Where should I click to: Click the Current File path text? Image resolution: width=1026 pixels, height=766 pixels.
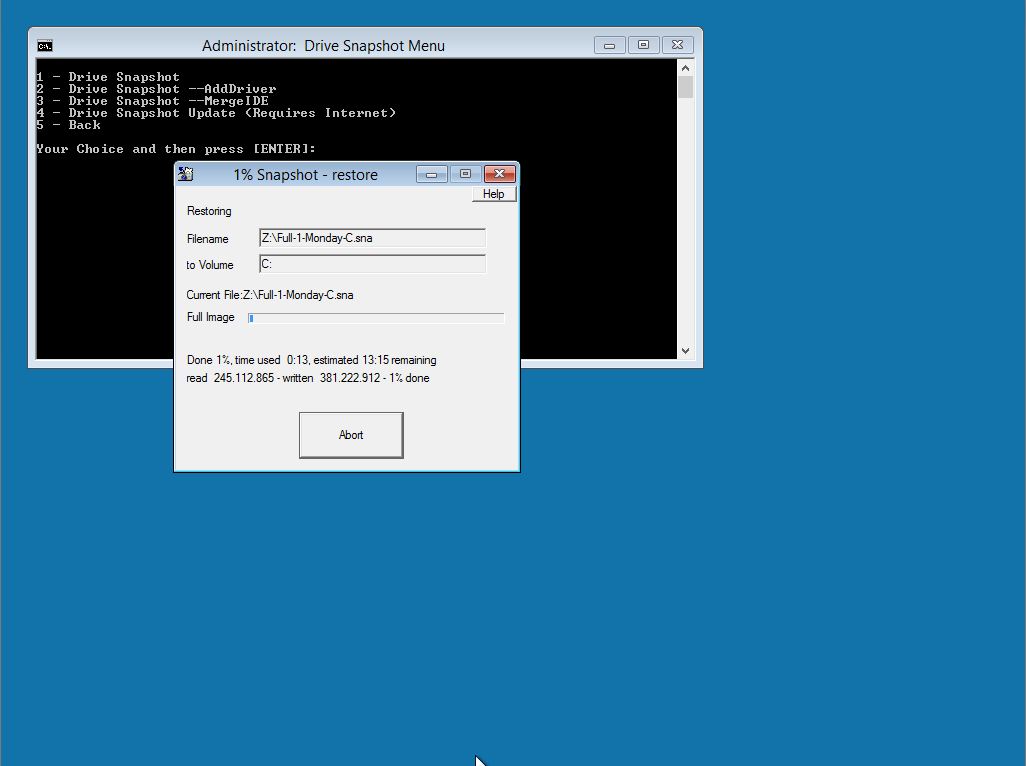[x=270, y=295]
